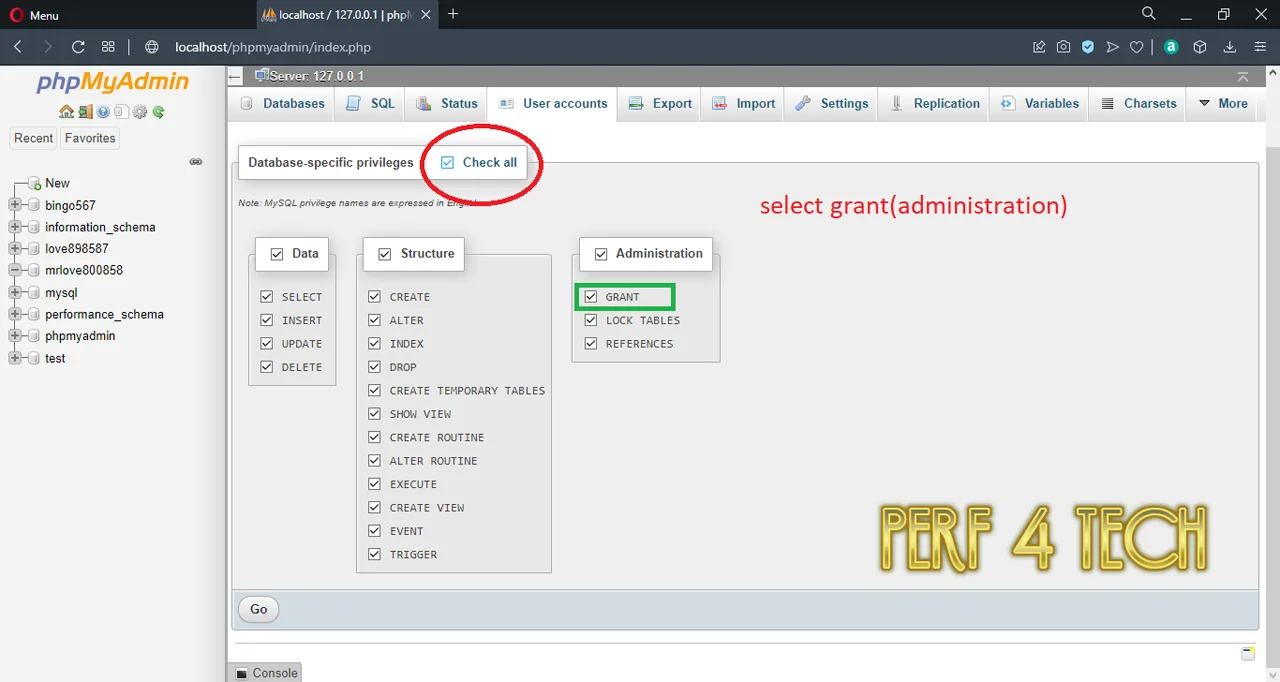This screenshot has height=682, width=1280.
Task: Collapse the mrlove800858 database node
Action: coord(15,270)
